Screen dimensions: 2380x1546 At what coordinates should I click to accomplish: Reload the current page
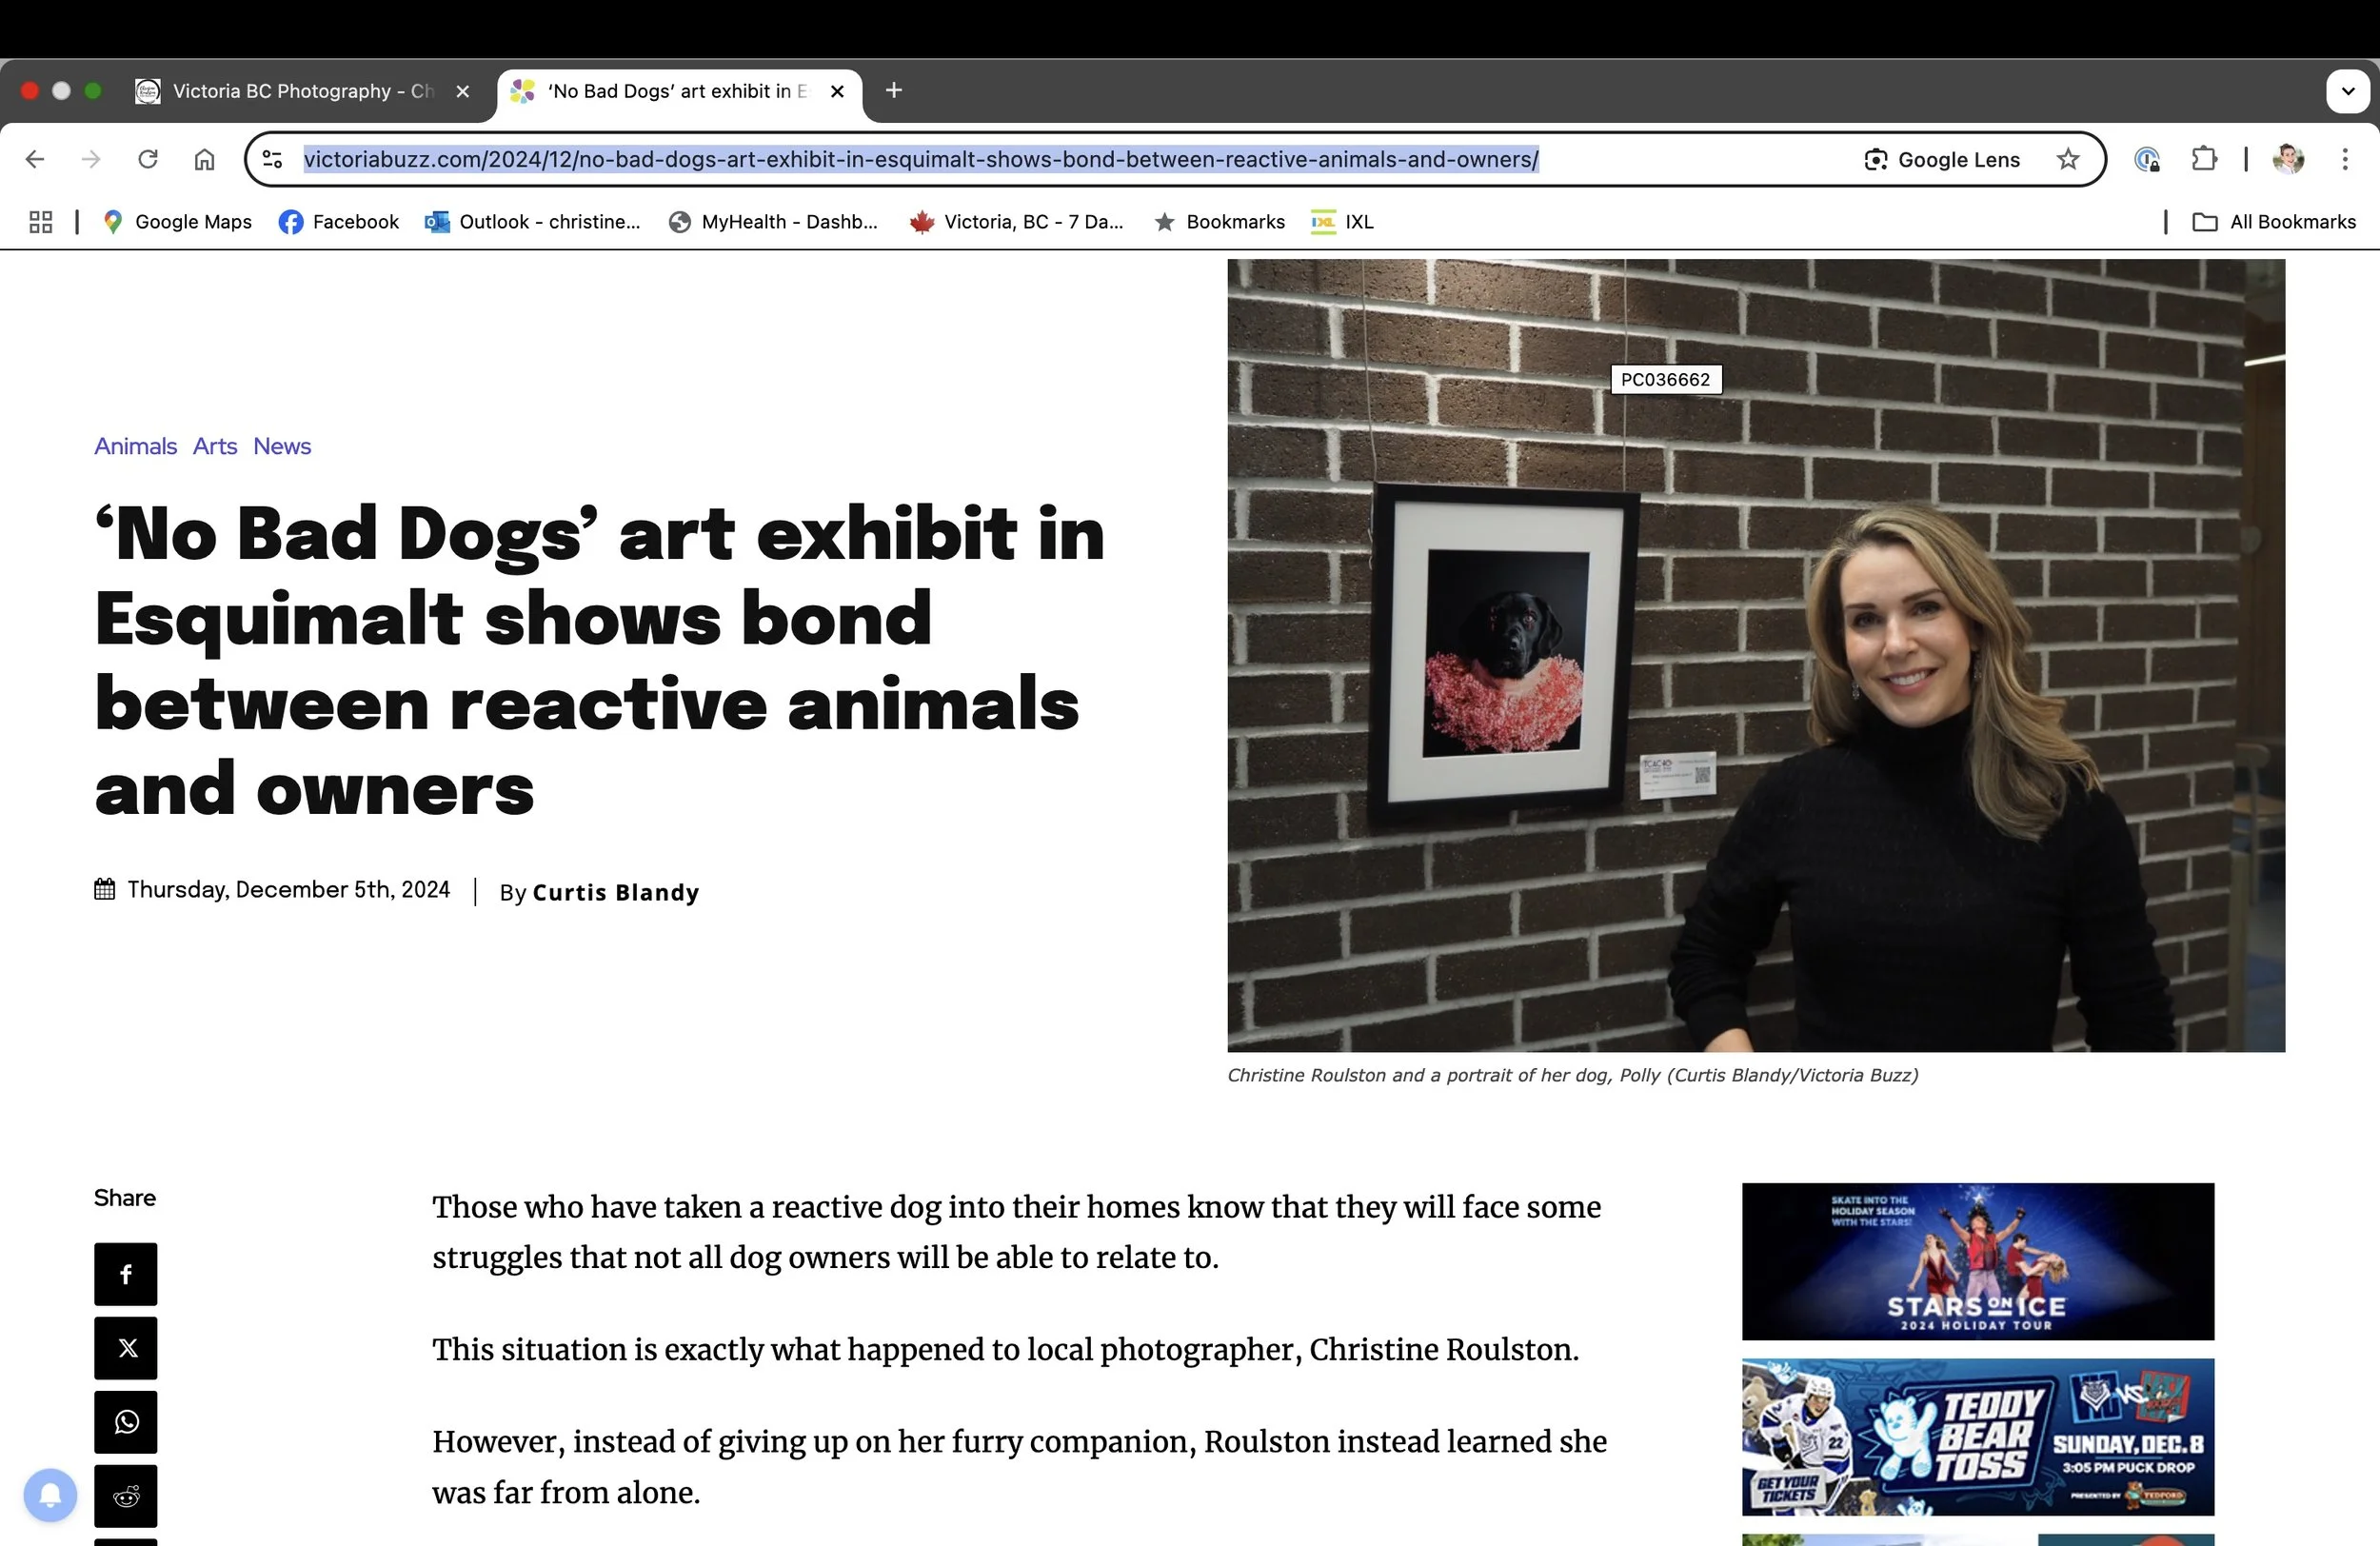(x=148, y=159)
